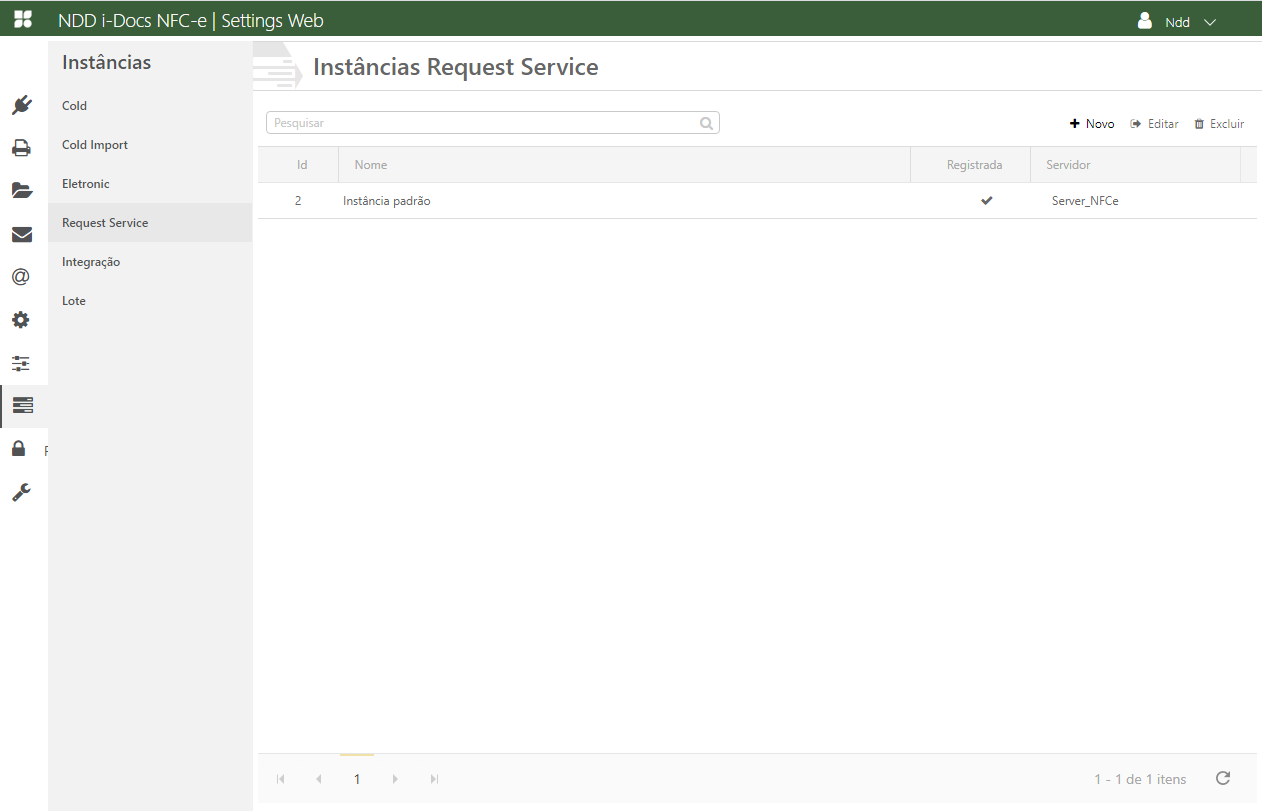Screen dimensions: 1262x811
Task: Open the app grid icon in header
Action: pyautogui.click(x=22, y=20)
